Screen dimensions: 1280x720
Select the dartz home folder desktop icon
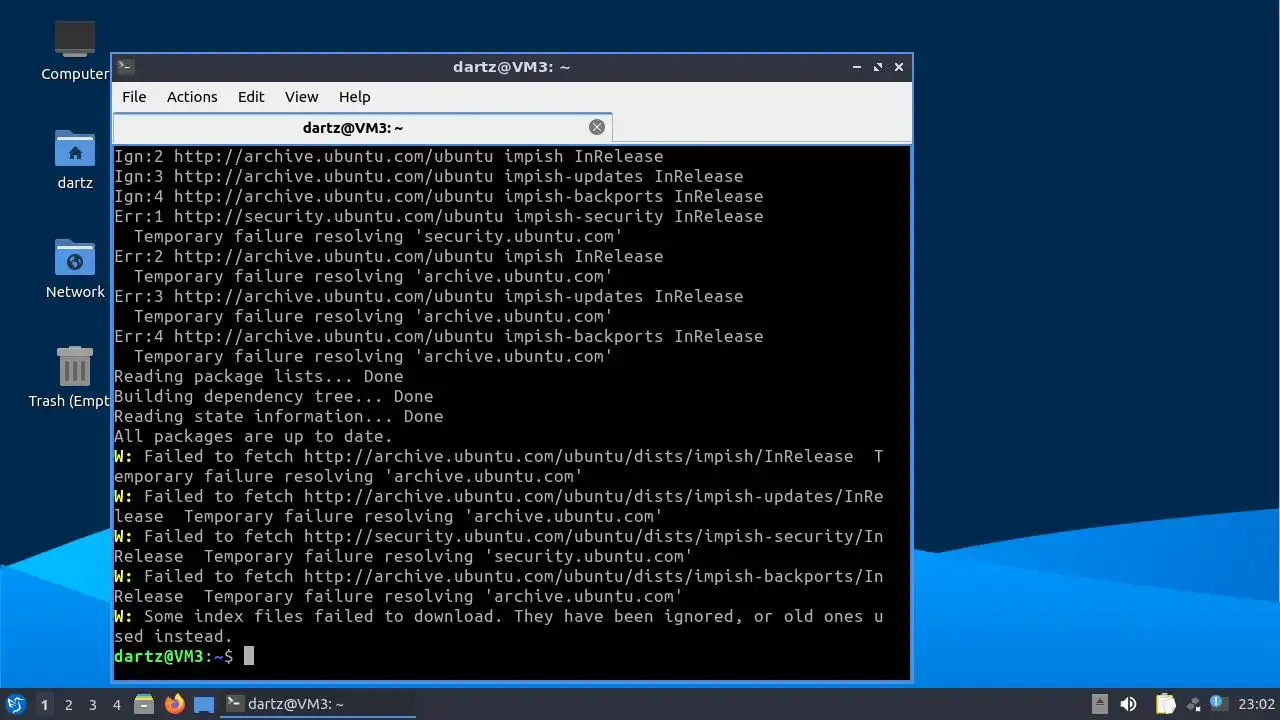(75, 159)
